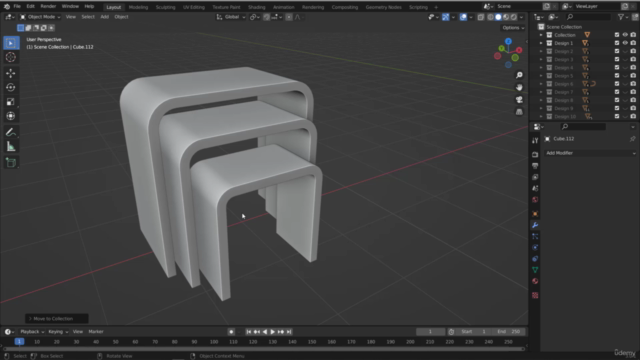Screen dimensions: 640x360
Task: Select the Measure tool
Action: coord(11,147)
